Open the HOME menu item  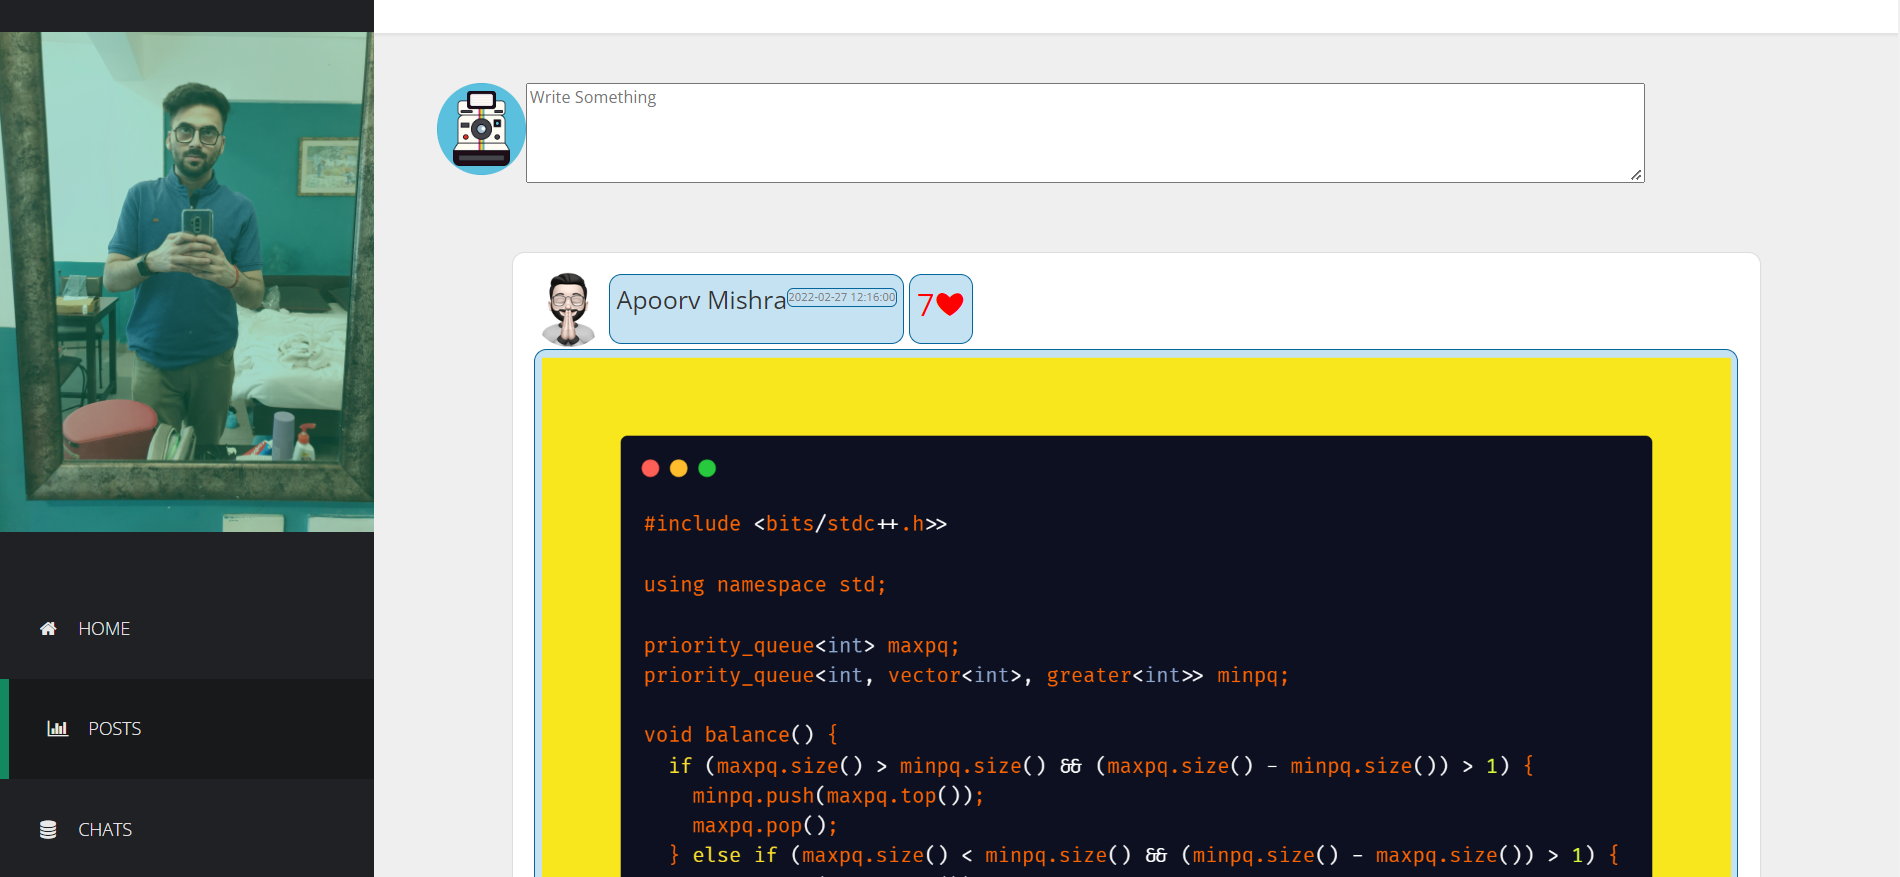click(x=187, y=629)
